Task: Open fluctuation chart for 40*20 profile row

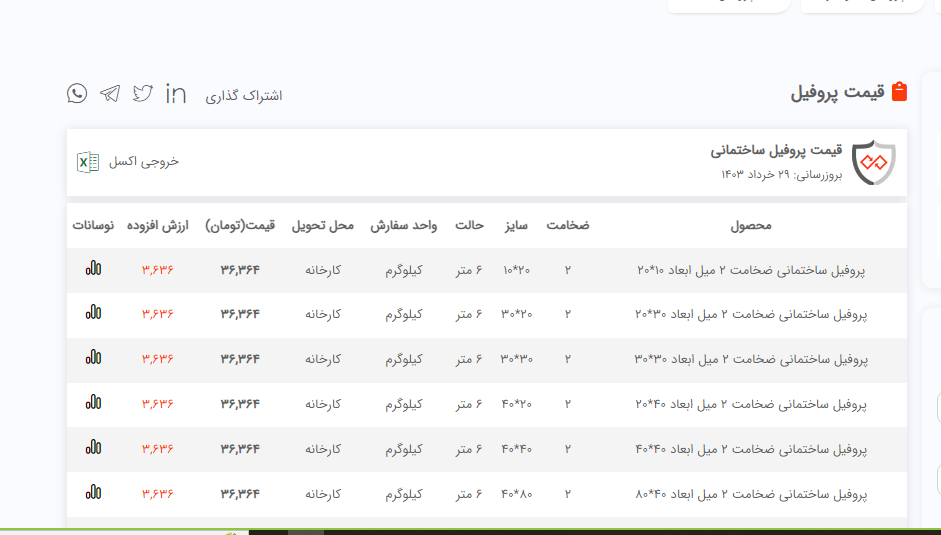Action: [93, 402]
